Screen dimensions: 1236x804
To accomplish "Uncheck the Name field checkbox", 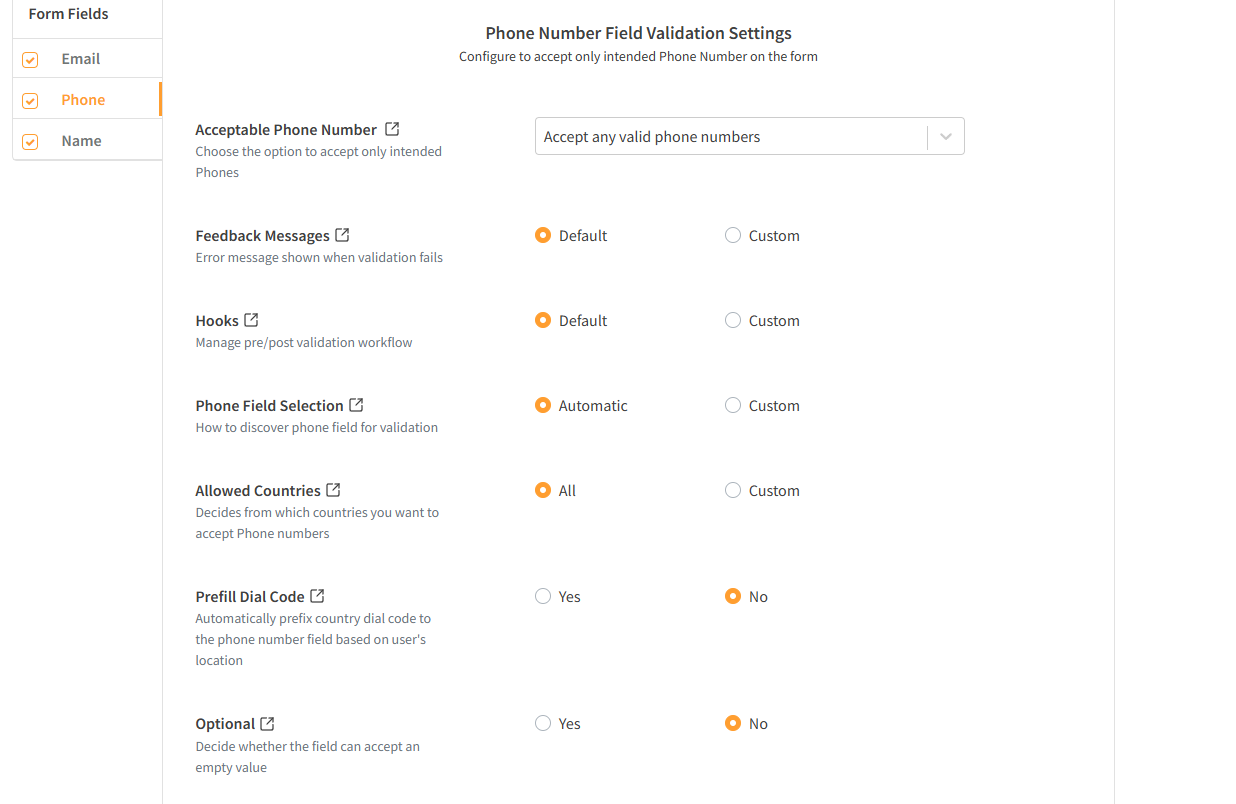I will click(30, 140).
